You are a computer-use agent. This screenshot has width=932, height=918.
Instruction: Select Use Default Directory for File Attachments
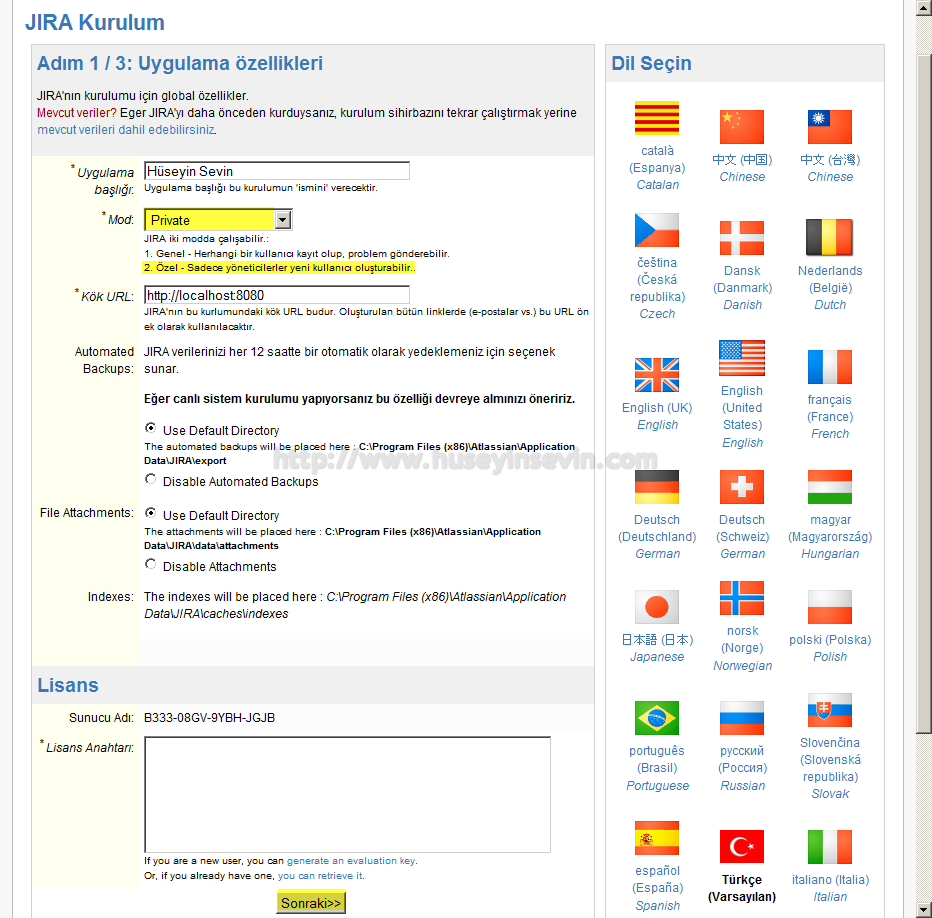[151, 513]
